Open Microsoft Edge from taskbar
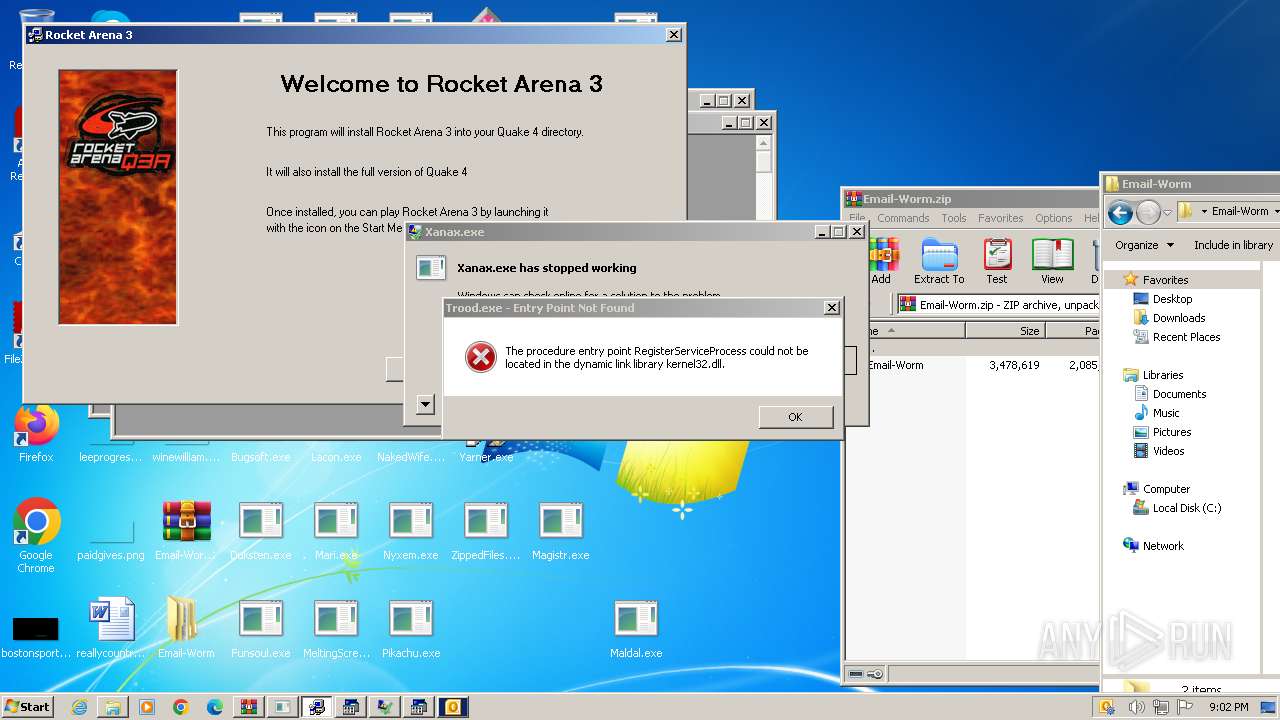The image size is (1280, 720). point(214,707)
